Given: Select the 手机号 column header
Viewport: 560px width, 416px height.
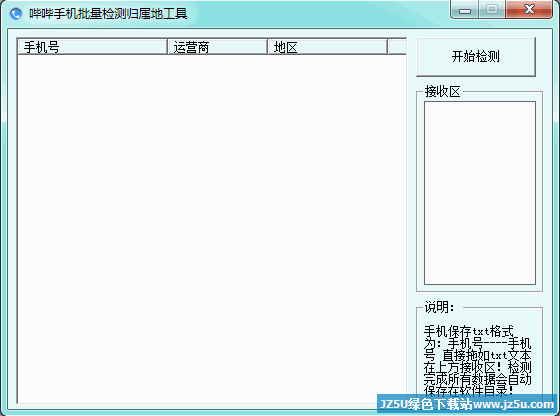Looking at the screenshot, I should coord(92,47).
